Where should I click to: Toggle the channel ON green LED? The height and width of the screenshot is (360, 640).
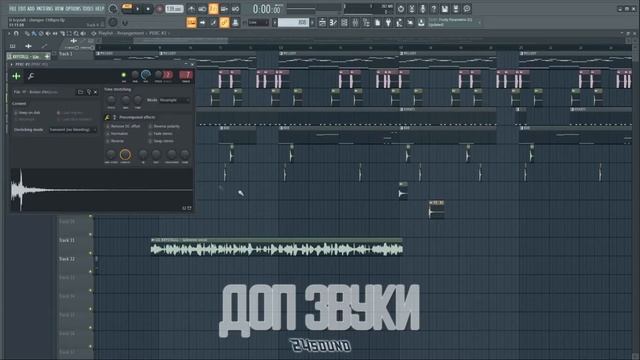124,75
